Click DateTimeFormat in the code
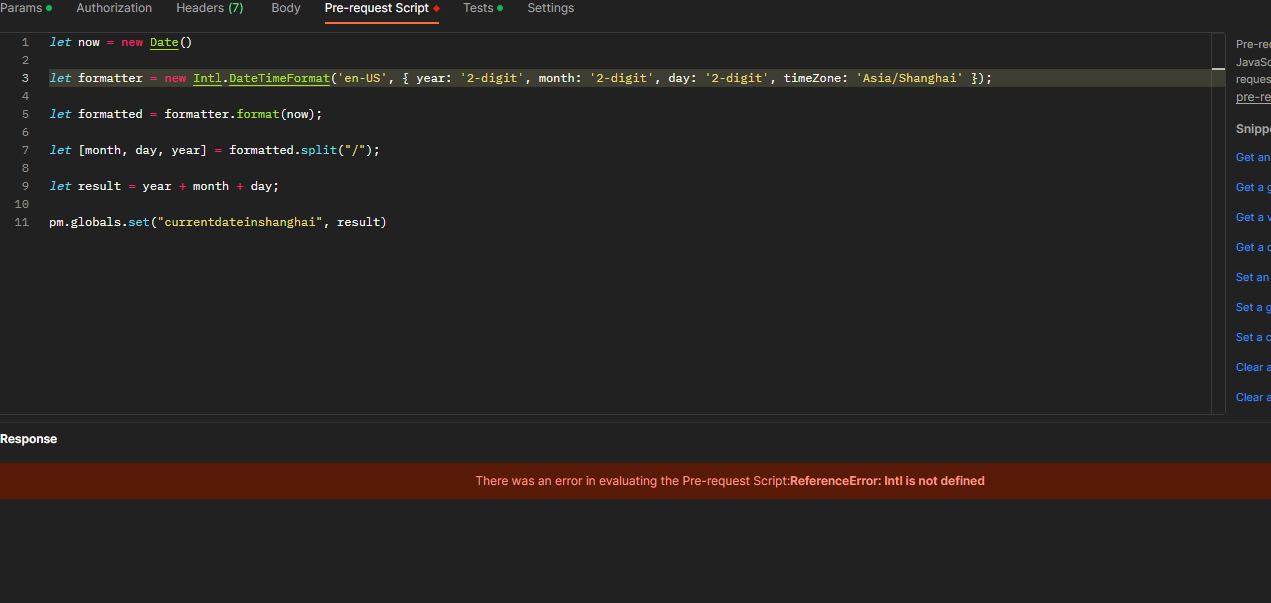 click(279, 78)
